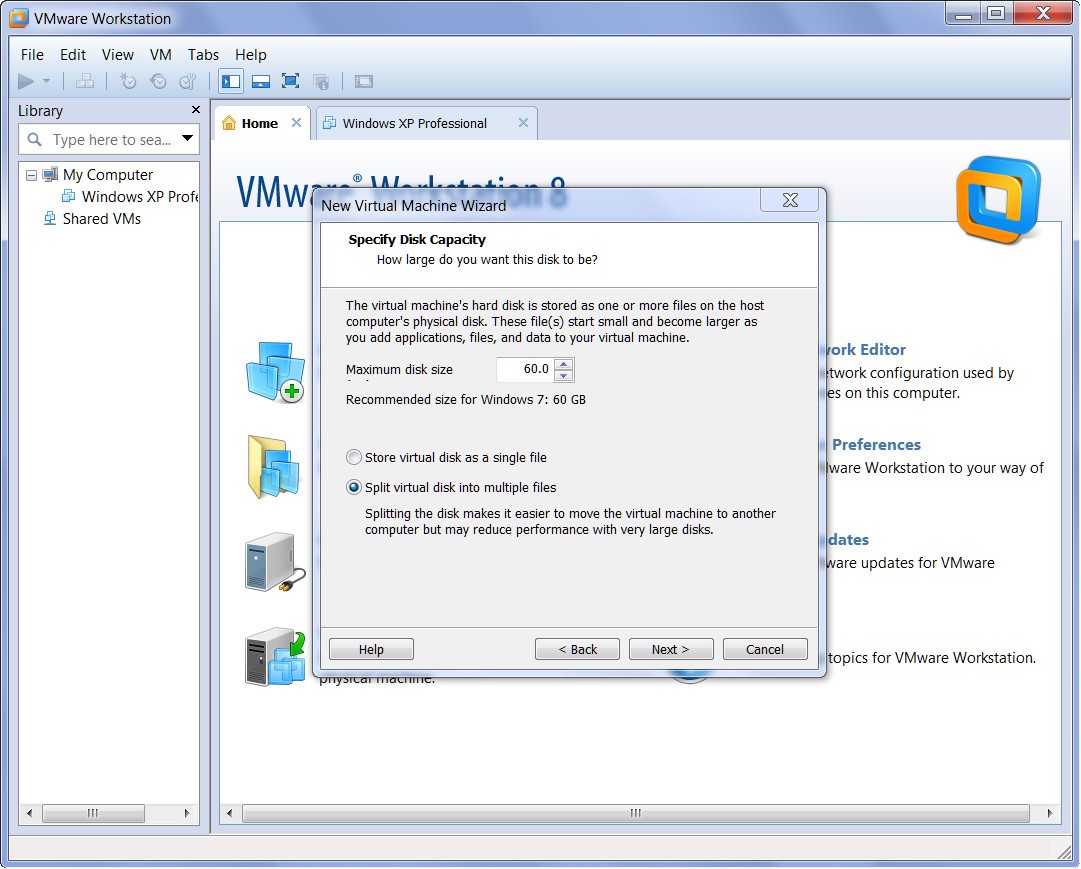Open the File menu
1081x869 pixels.
tap(32, 54)
